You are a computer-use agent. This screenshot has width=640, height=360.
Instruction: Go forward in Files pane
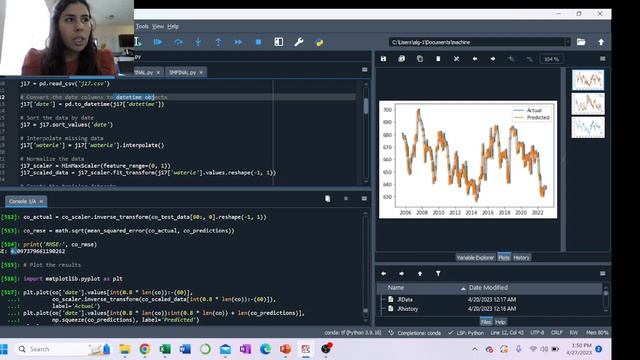click(402, 273)
